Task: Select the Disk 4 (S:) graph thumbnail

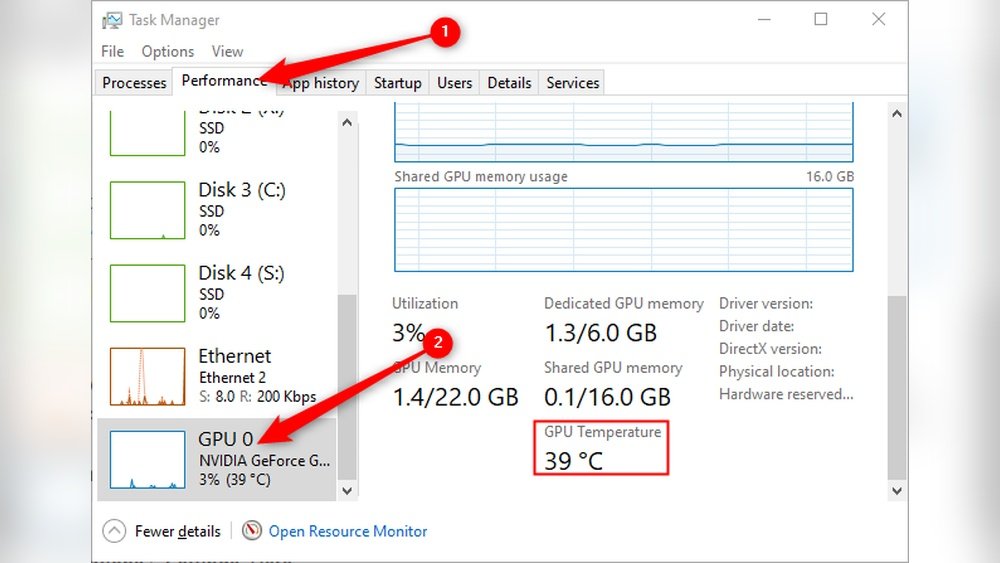Action: pyautogui.click(x=147, y=293)
